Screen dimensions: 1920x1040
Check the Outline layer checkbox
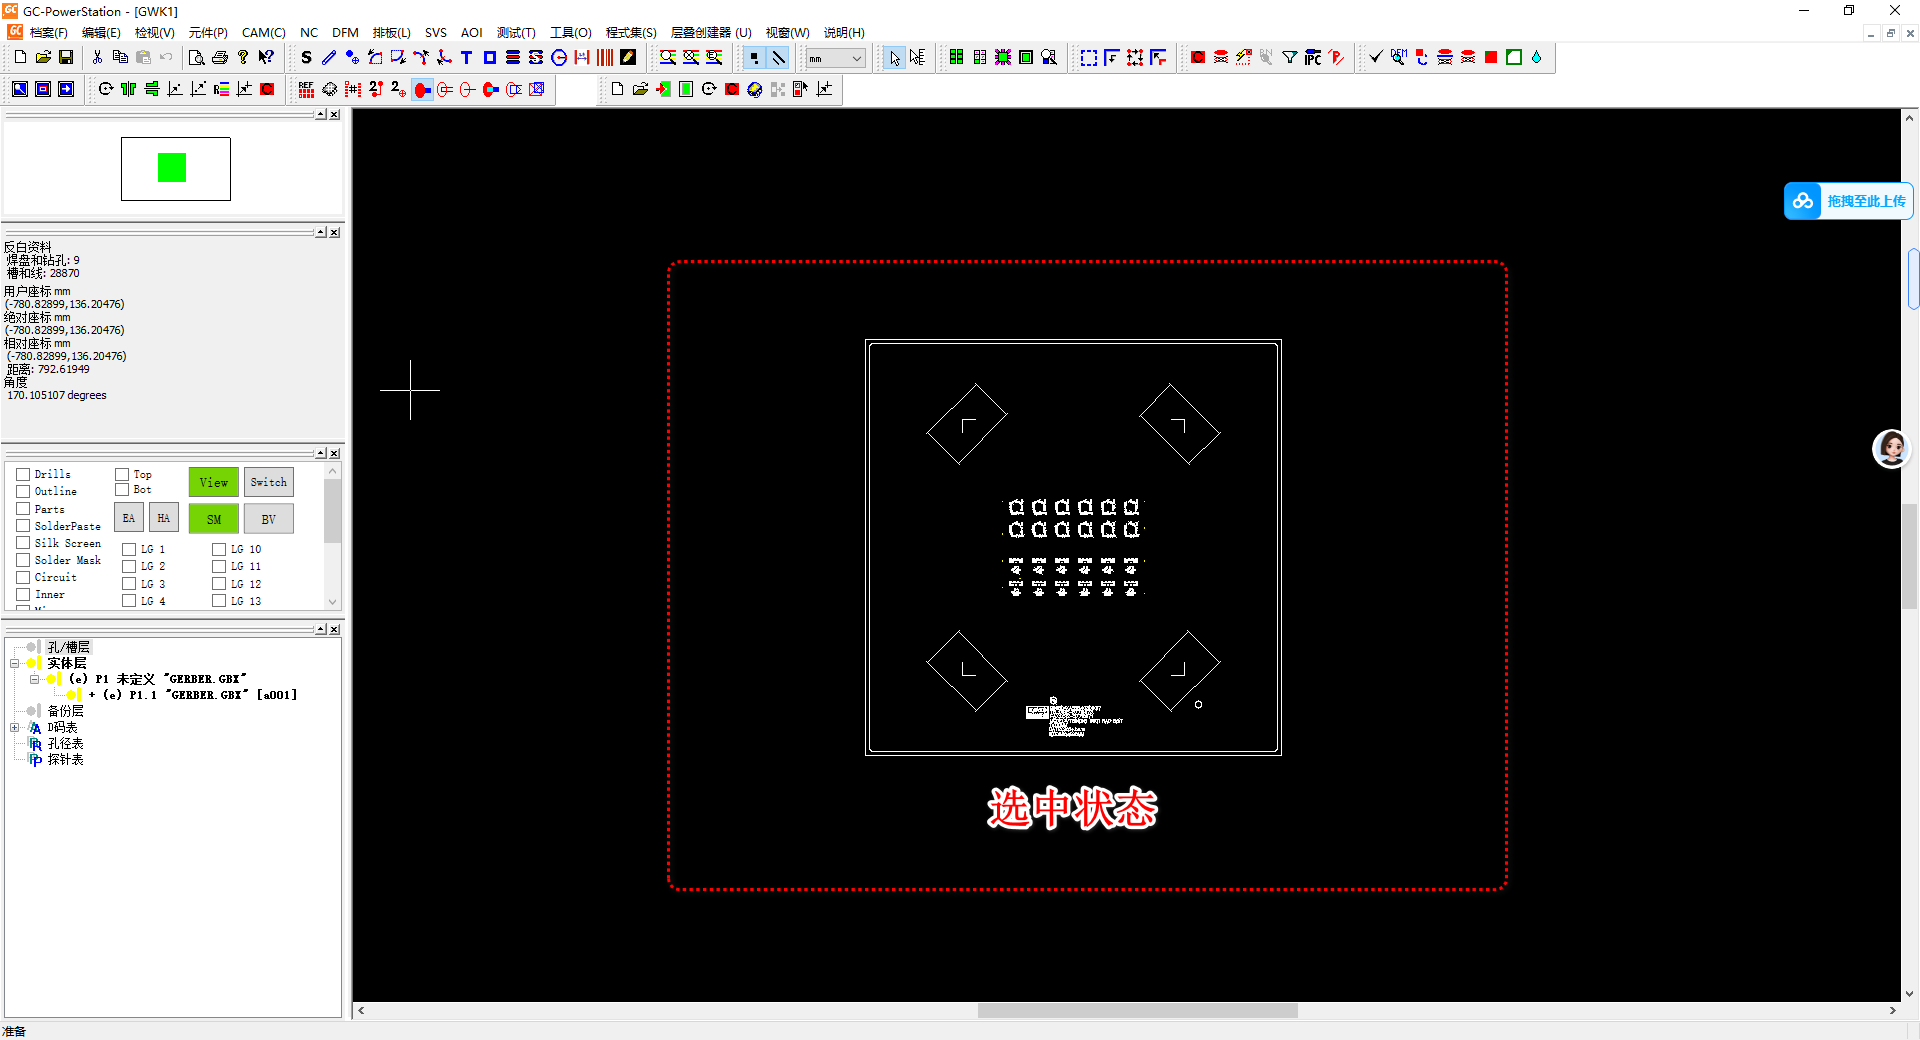(x=23, y=491)
